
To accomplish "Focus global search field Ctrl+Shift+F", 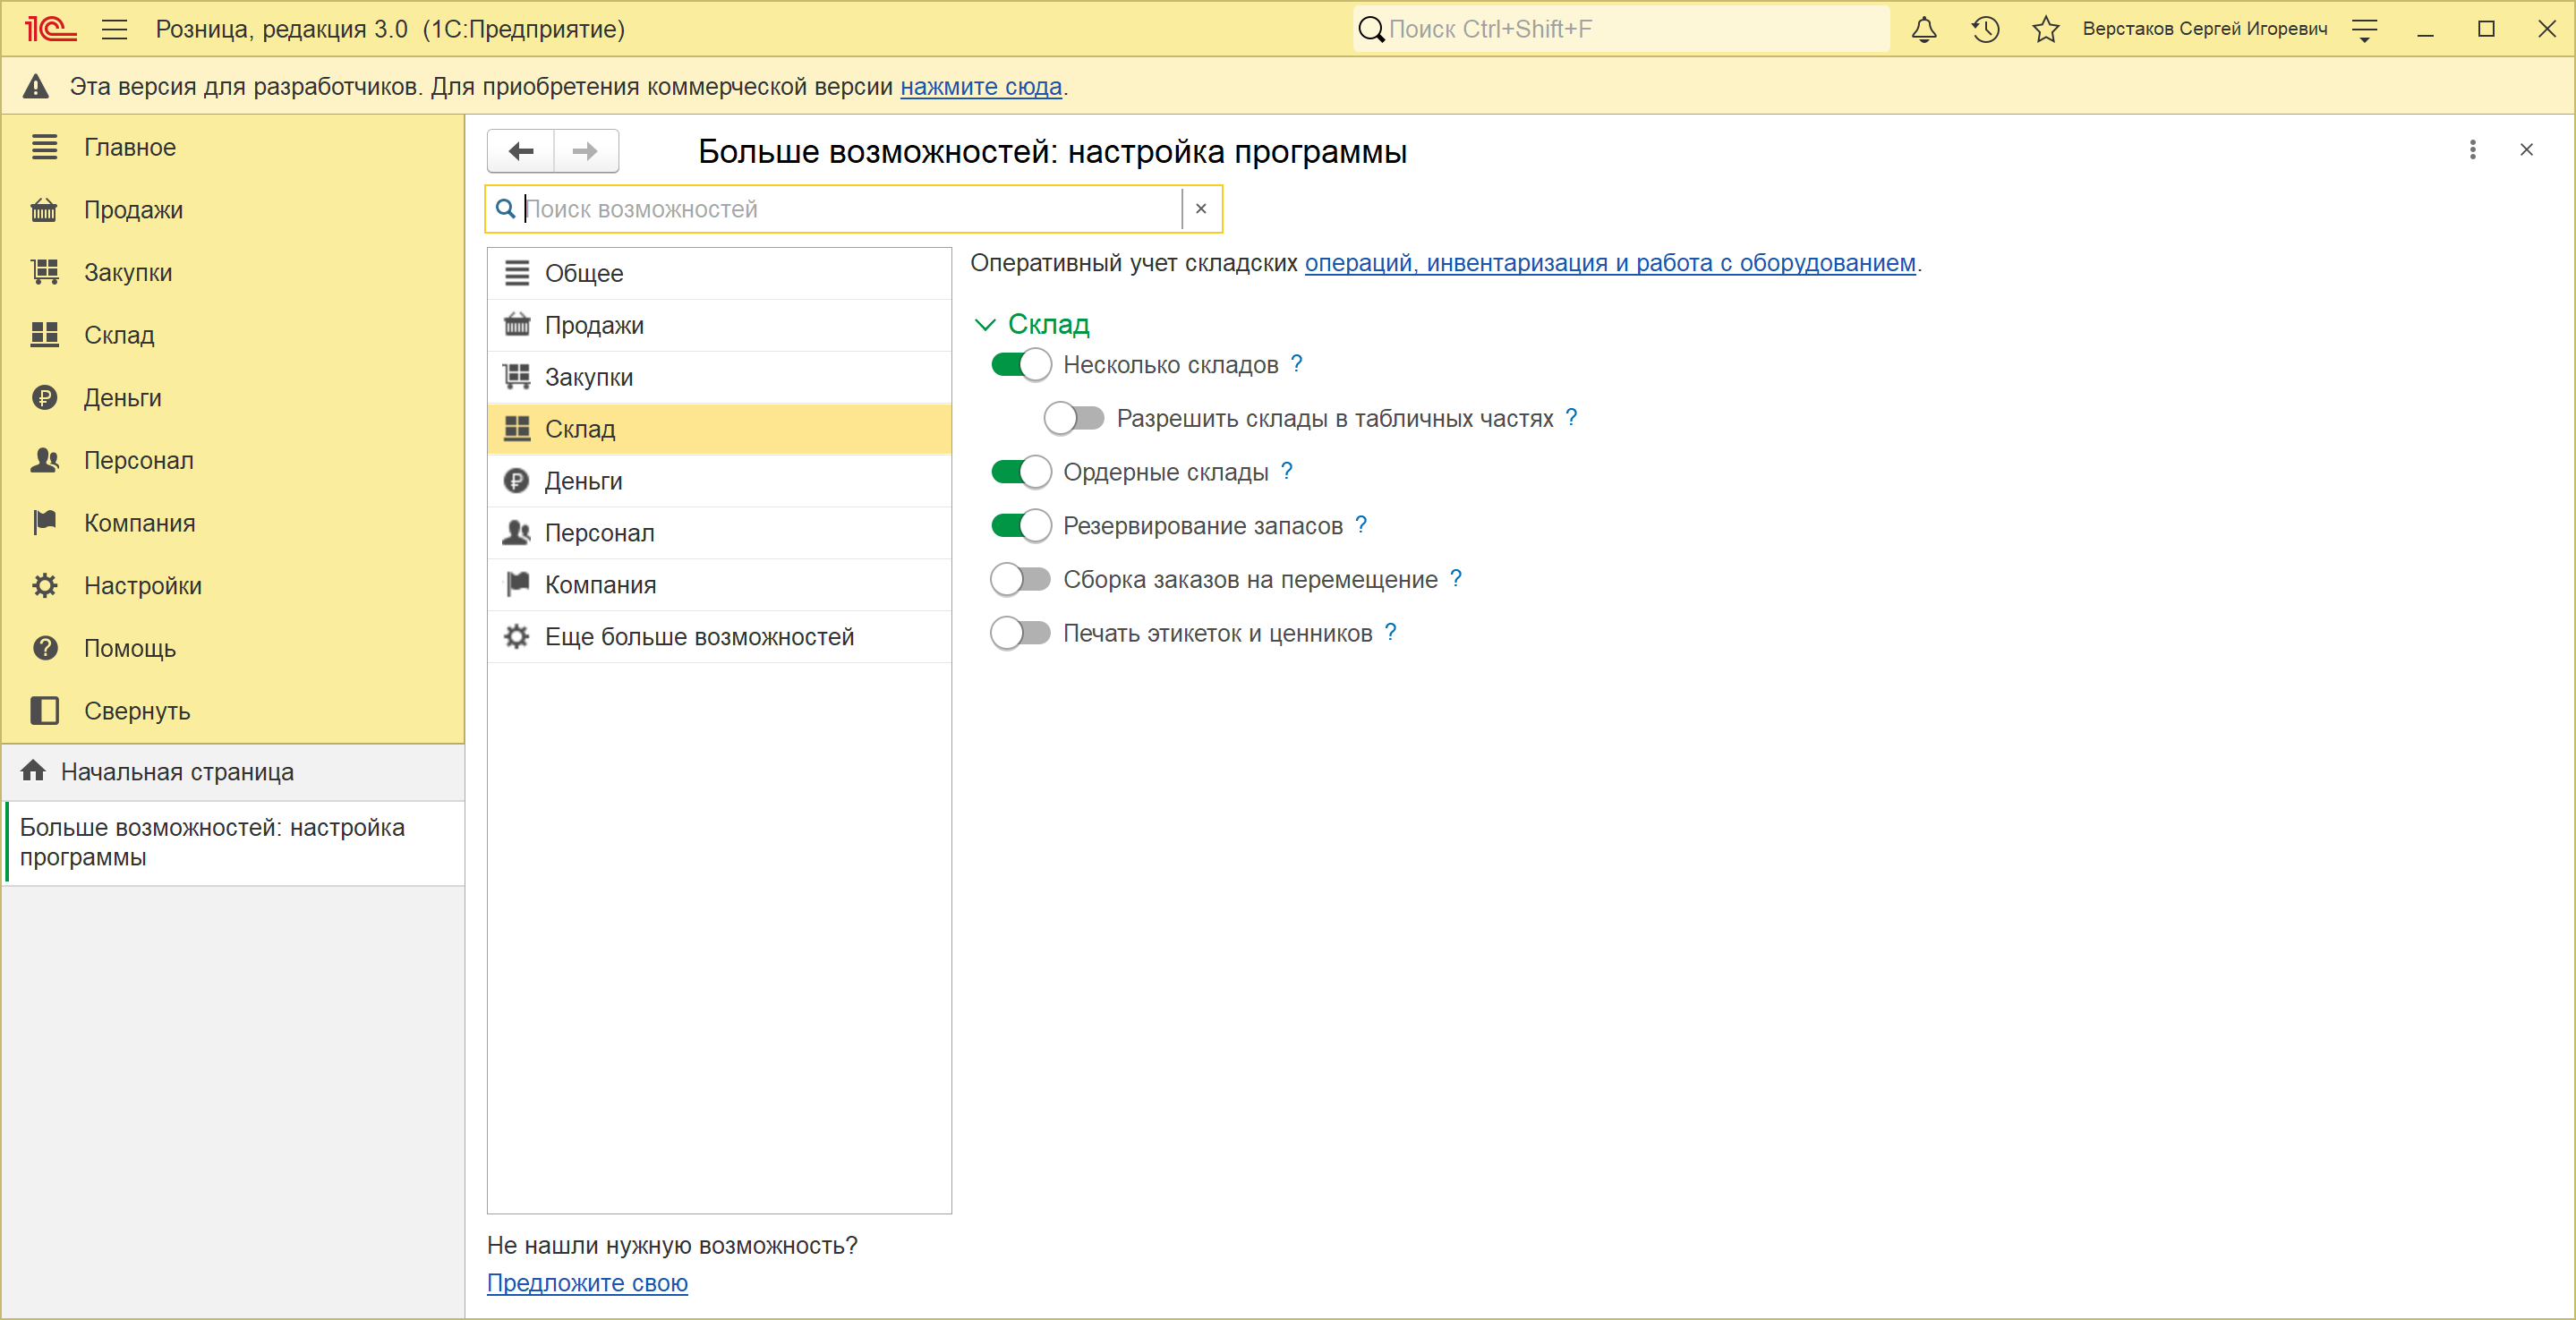I will (x=1620, y=29).
